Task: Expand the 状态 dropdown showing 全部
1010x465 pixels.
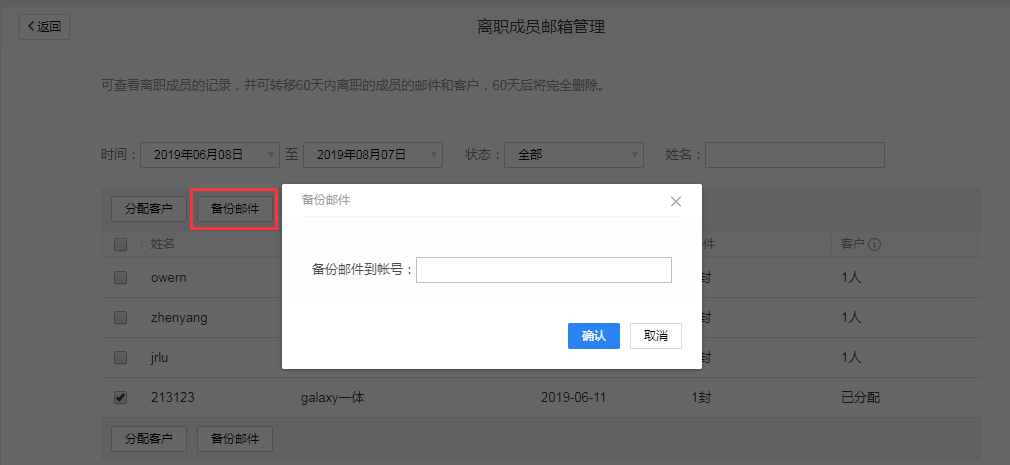Action: pos(573,155)
